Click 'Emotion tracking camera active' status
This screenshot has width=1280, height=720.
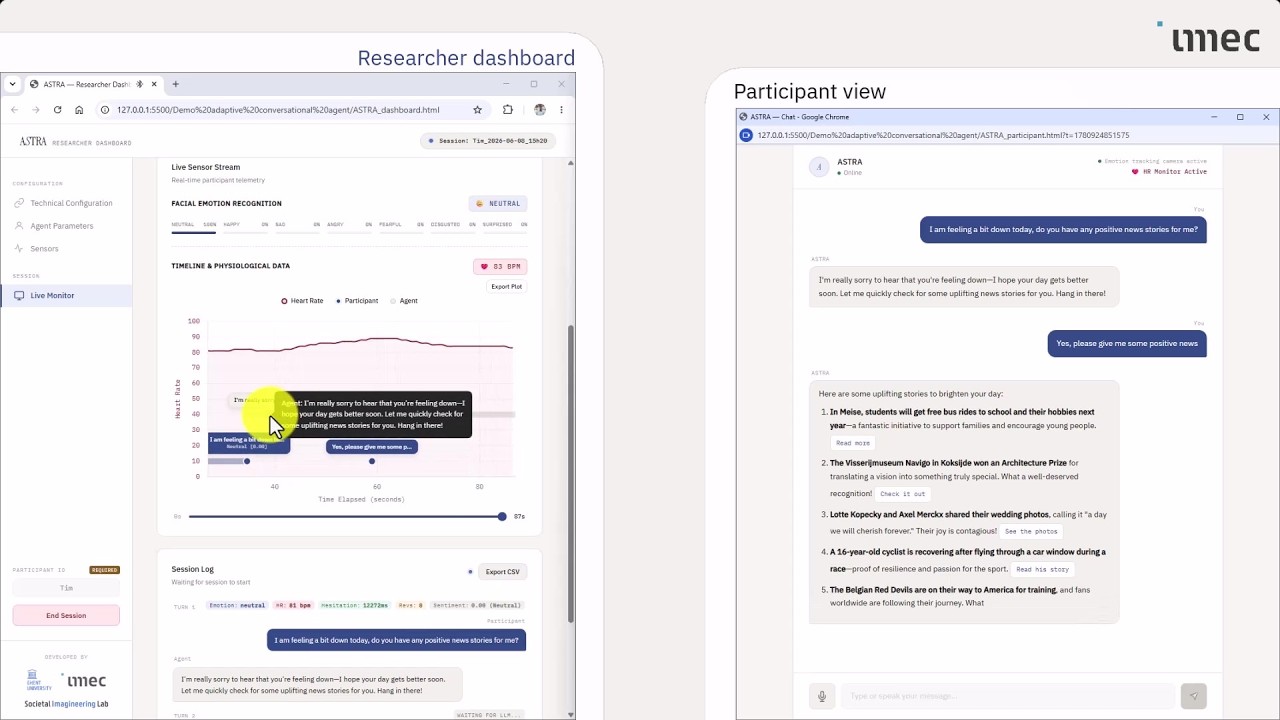1152,161
